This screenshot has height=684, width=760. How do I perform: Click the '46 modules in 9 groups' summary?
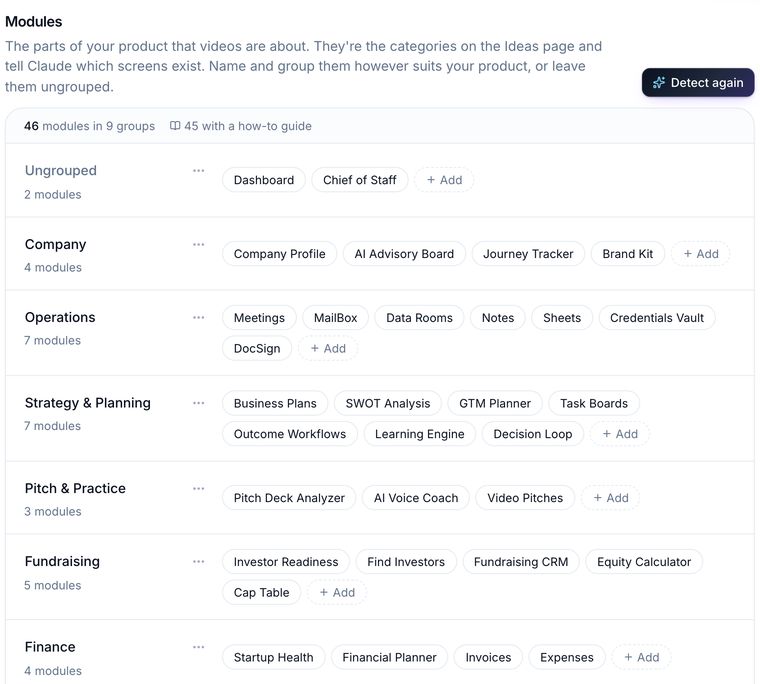coord(89,126)
